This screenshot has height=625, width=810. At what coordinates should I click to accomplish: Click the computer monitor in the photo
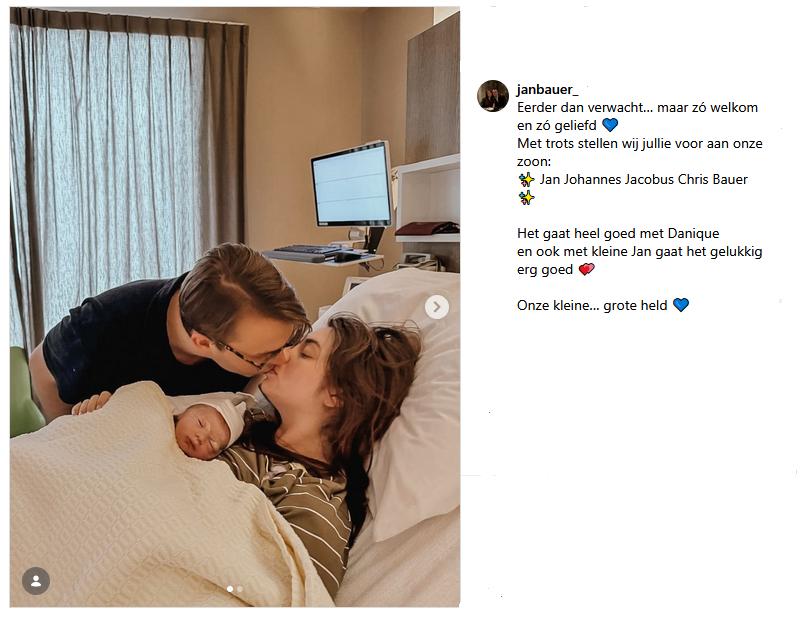click(351, 185)
